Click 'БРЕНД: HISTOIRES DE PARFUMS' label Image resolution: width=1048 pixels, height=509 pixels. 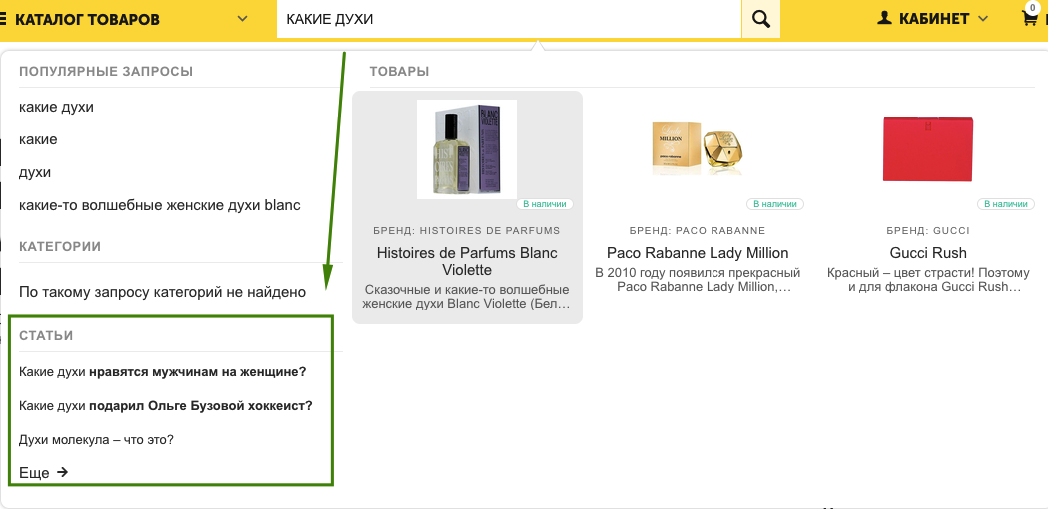(467, 230)
